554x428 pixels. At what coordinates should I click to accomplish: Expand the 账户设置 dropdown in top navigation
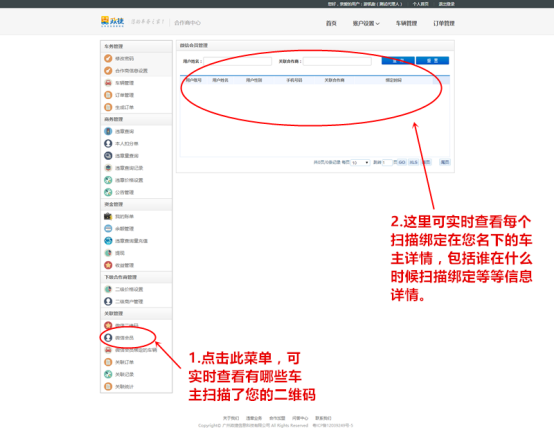(366, 23)
